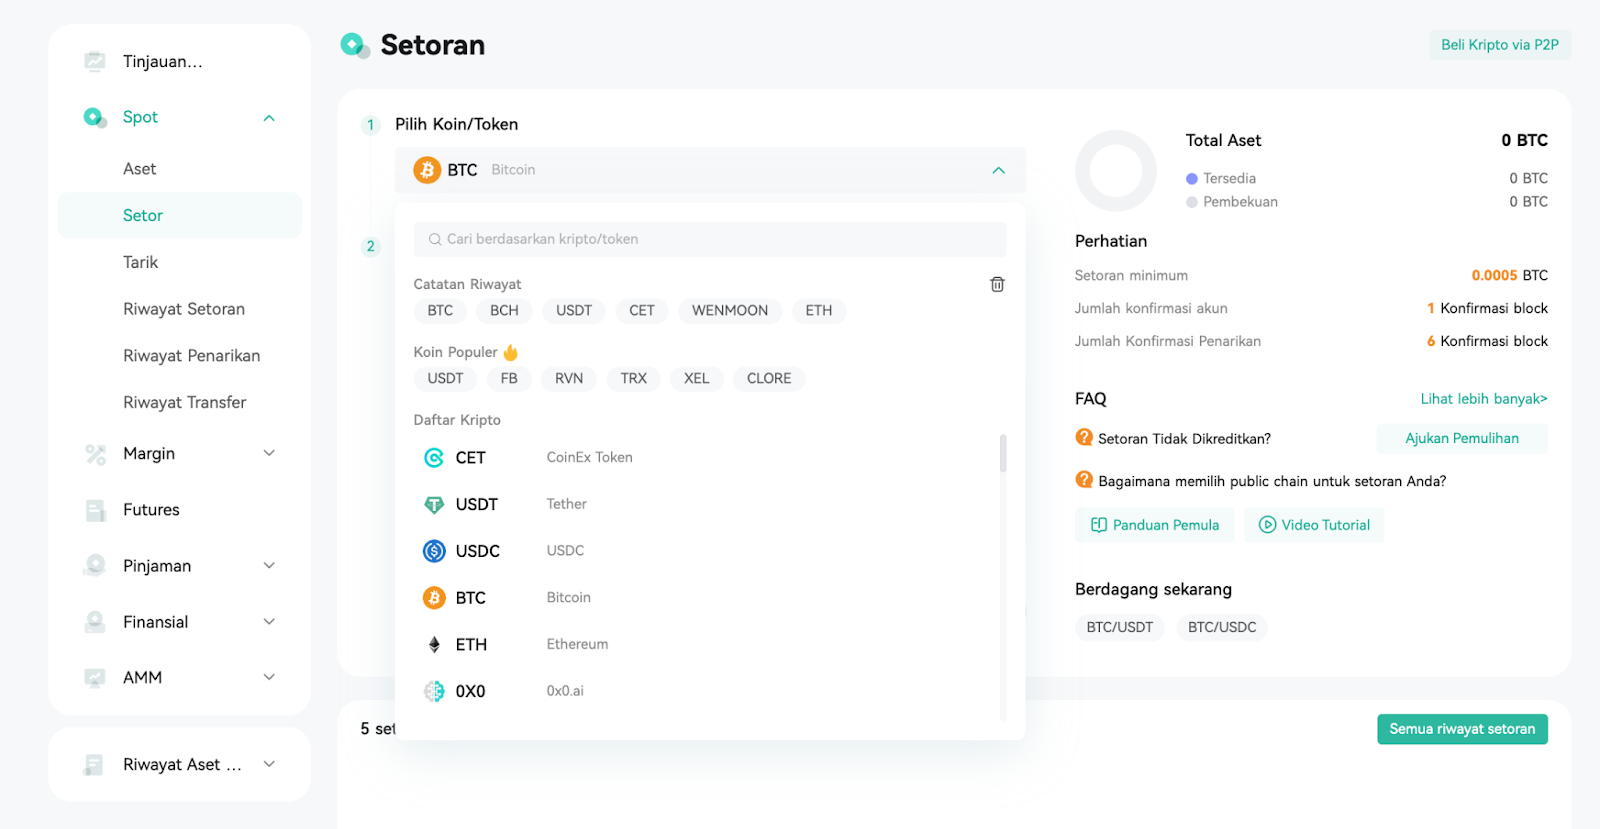Image resolution: width=1600 pixels, height=829 pixels.
Task: Close the BTC coin dropdown selector
Action: point(998,170)
